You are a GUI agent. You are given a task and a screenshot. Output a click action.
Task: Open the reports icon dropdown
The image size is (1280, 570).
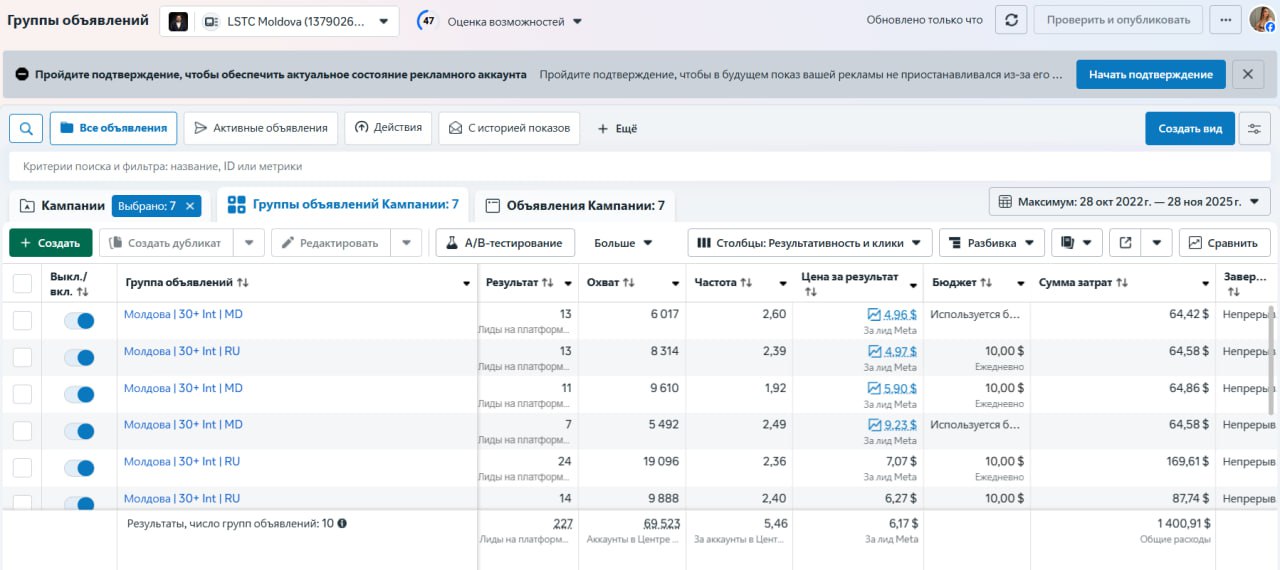(1077, 242)
